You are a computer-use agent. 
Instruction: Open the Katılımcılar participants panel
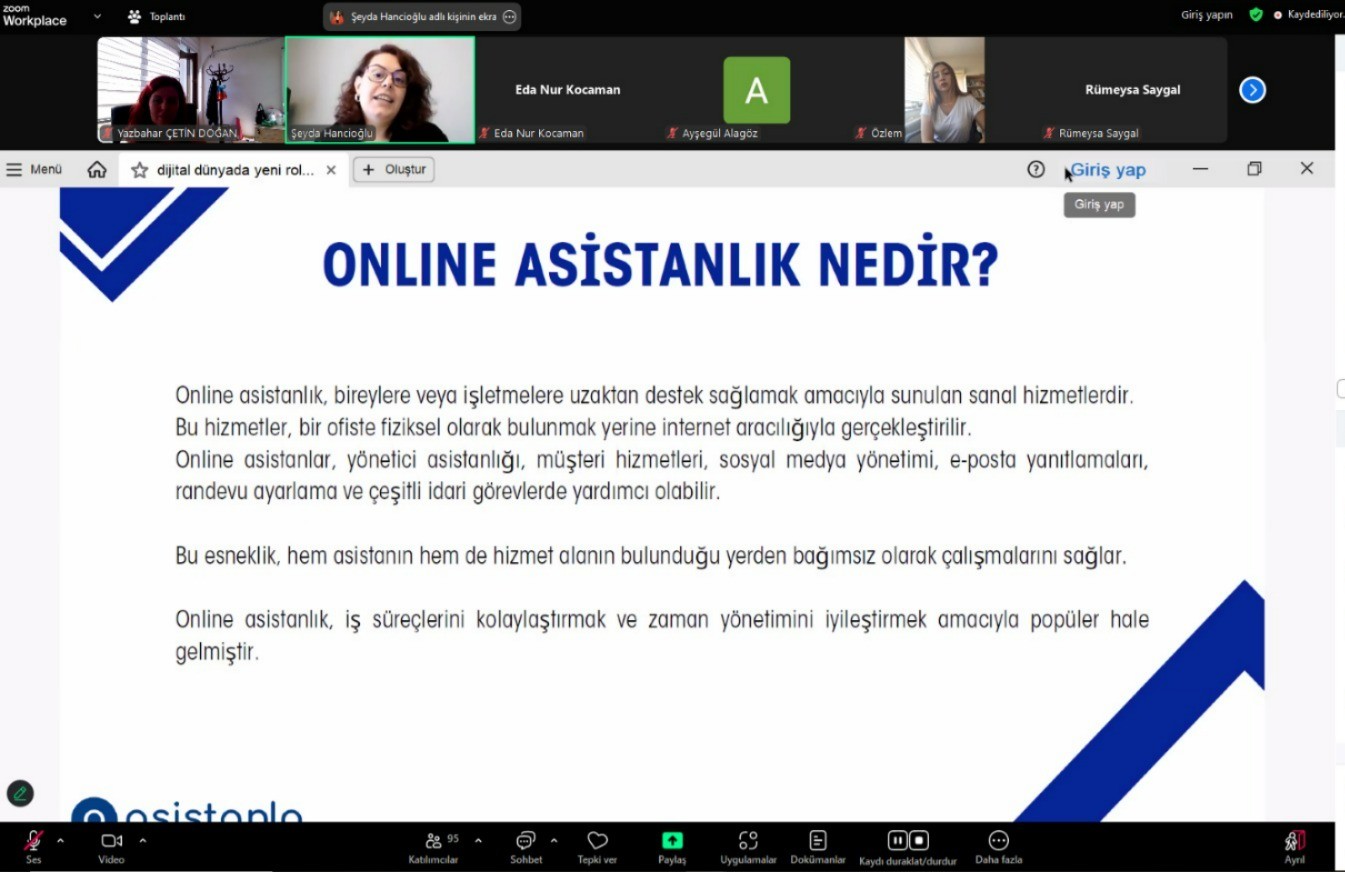point(433,842)
